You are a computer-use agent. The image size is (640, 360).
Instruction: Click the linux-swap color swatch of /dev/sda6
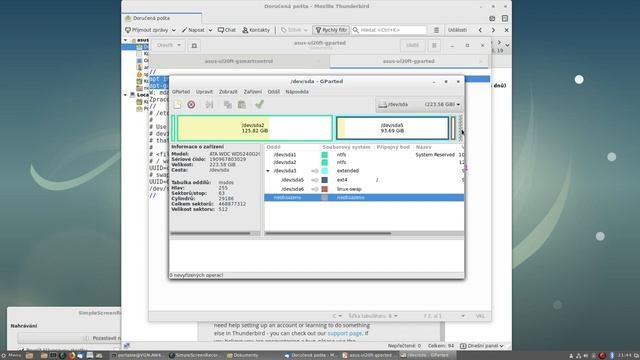point(324,189)
